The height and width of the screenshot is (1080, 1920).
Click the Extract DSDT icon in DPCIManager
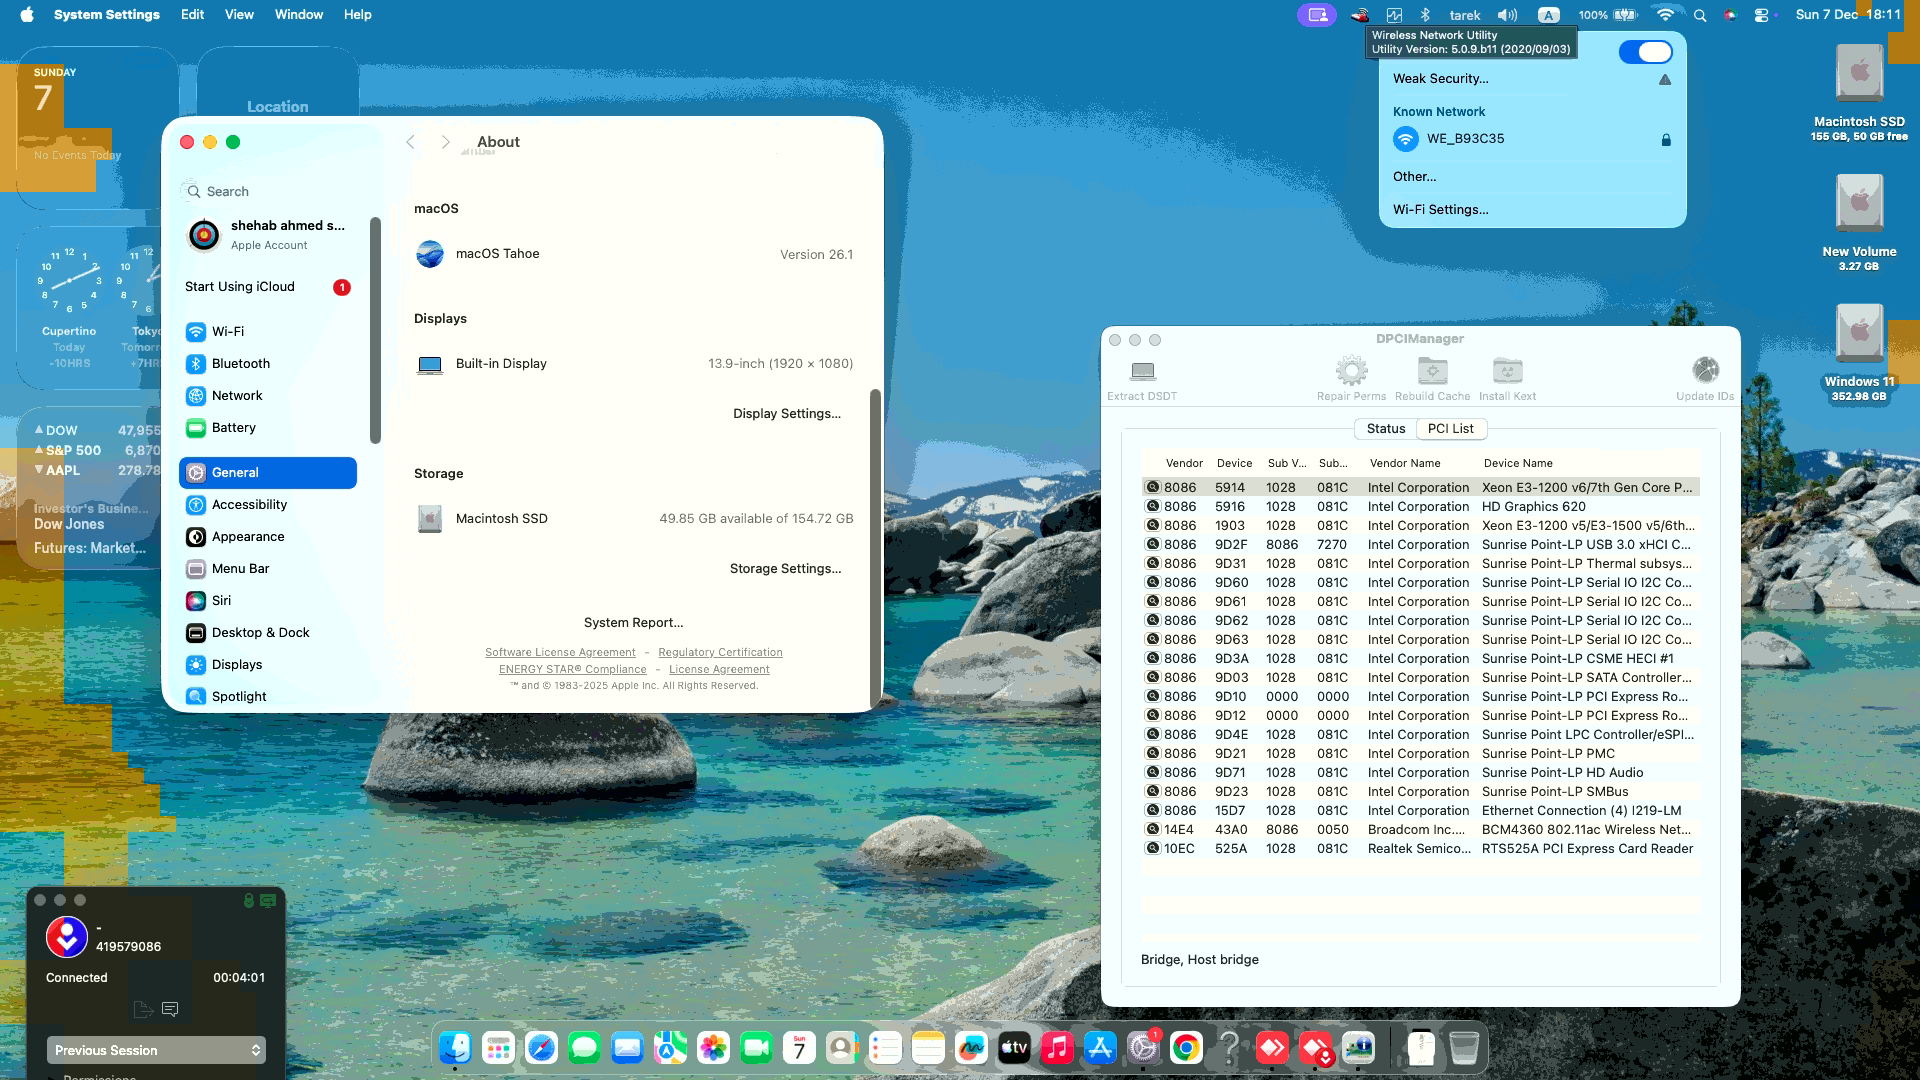coord(1140,370)
